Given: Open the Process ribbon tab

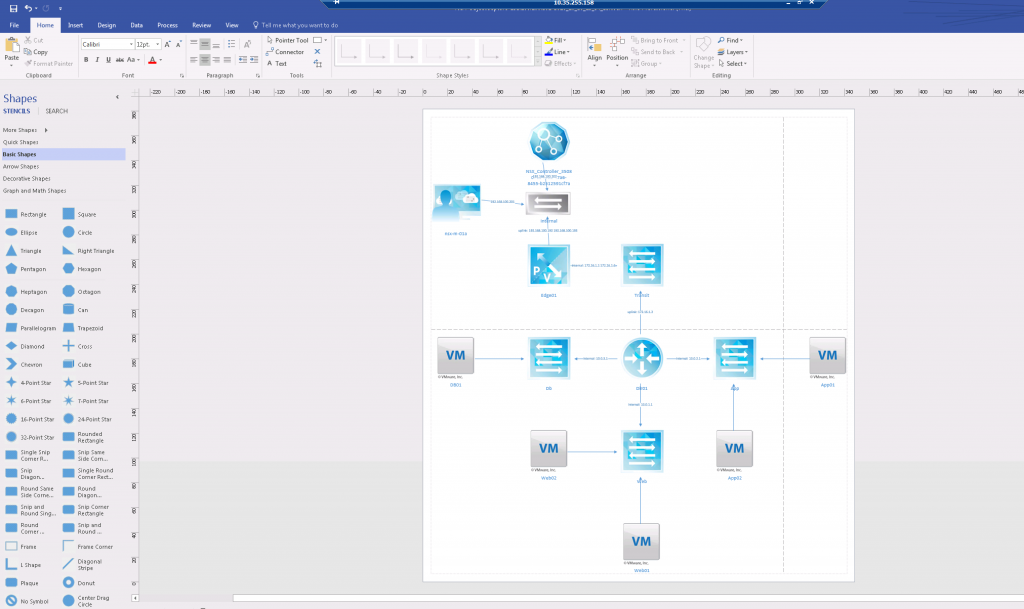Looking at the screenshot, I should coord(166,25).
